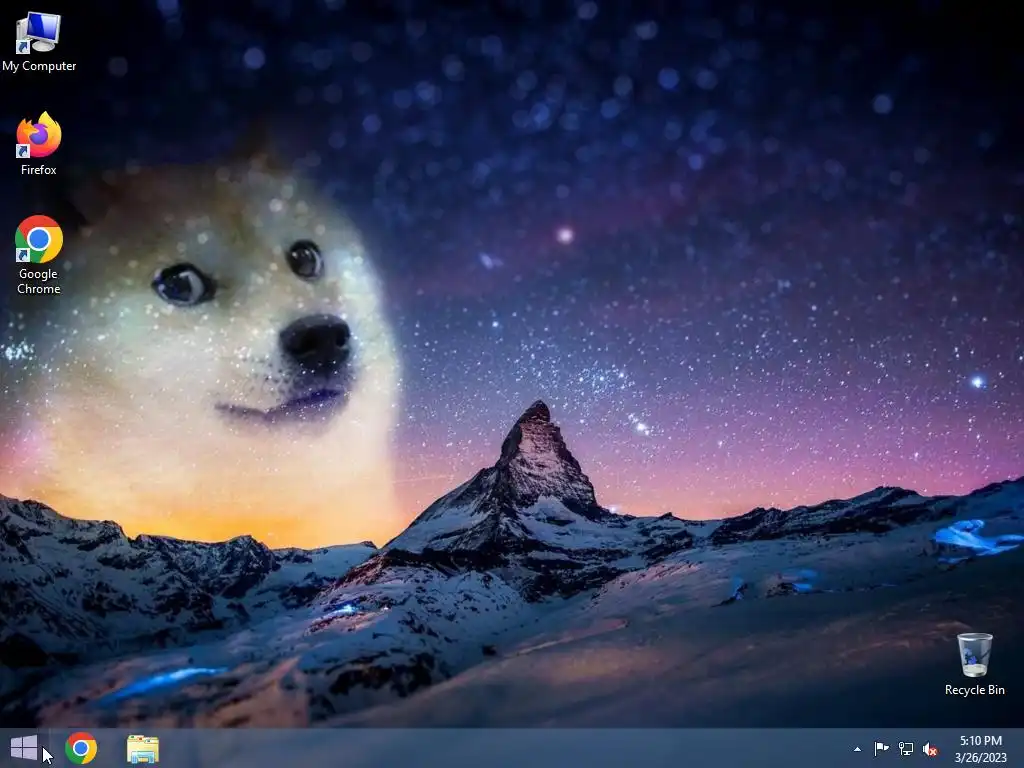The image size is (1024, 768).
Task: Open the Windows Start menu
Action: tap(24, 748)
